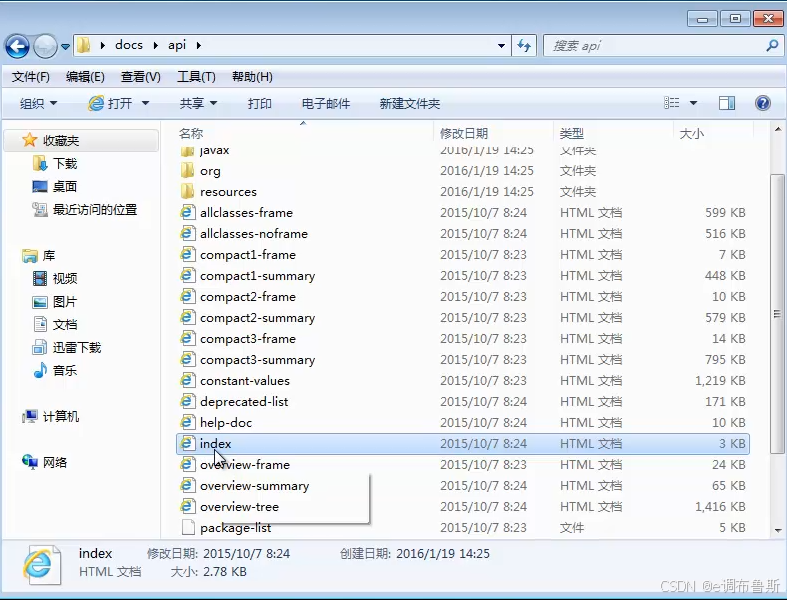Screen dimensions: 787x600
Task: Expand the arrow after docs in address bar
Action: pos(156,45)
